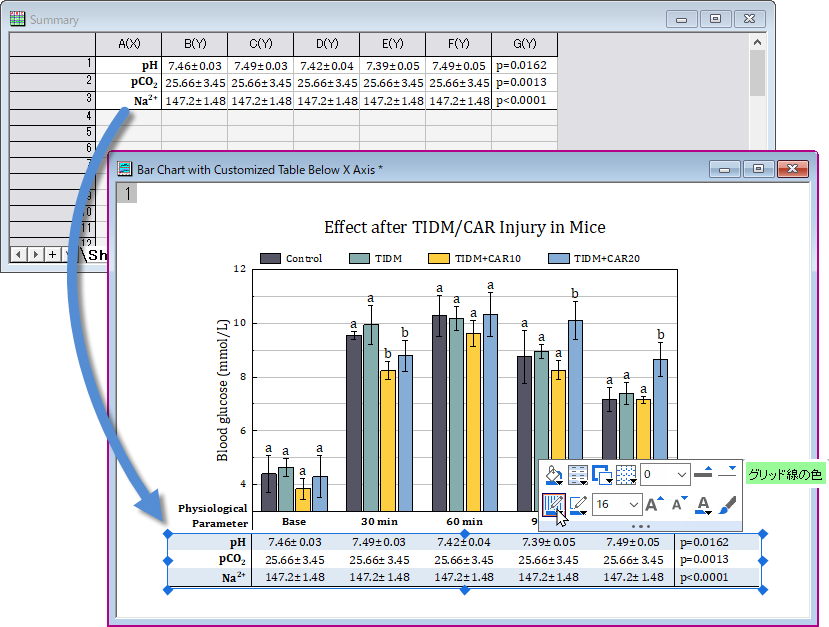Expand mini toolbar with three dots
The width and height of the screenshot is (829, 627).
coord(640,526)
